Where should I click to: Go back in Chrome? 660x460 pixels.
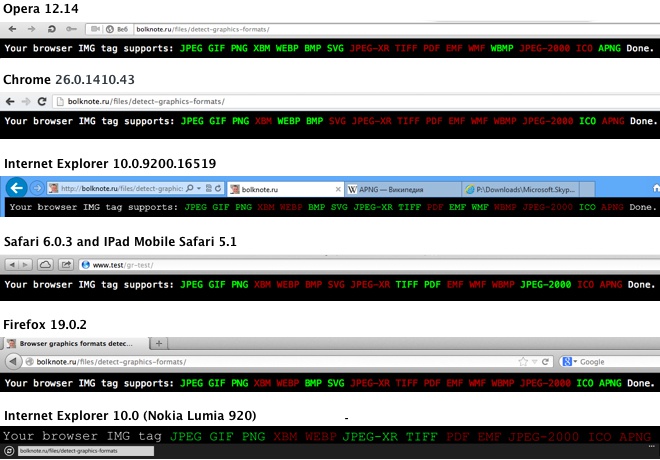10,101
